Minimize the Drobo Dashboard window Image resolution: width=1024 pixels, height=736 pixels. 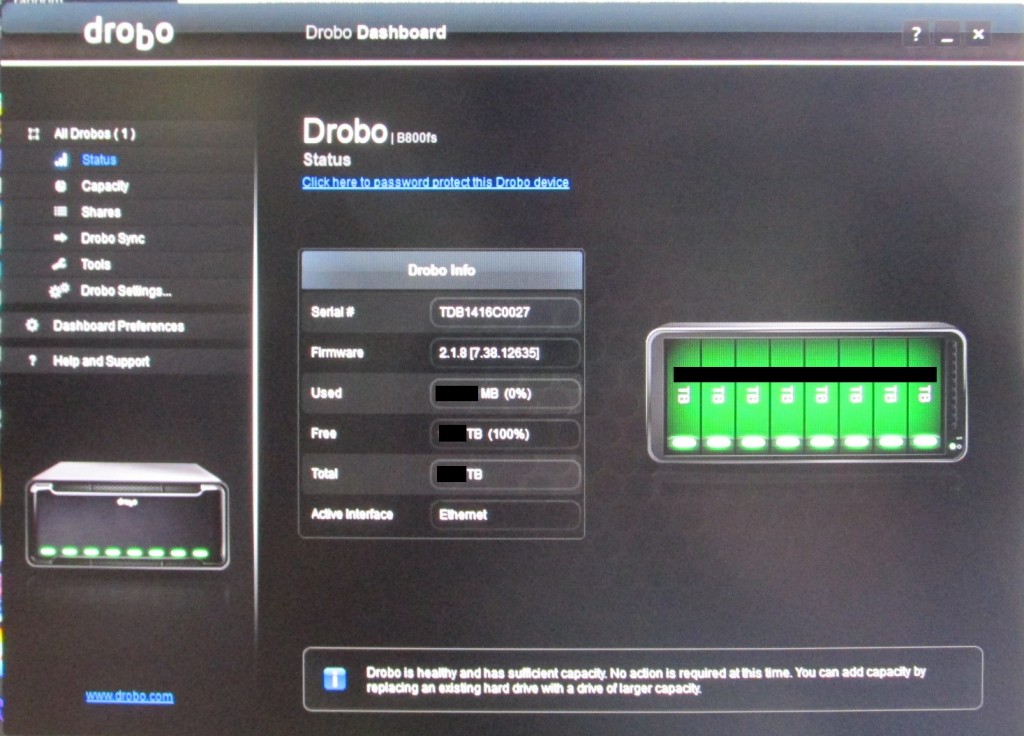pyautogui.click(x=947, y=33)
